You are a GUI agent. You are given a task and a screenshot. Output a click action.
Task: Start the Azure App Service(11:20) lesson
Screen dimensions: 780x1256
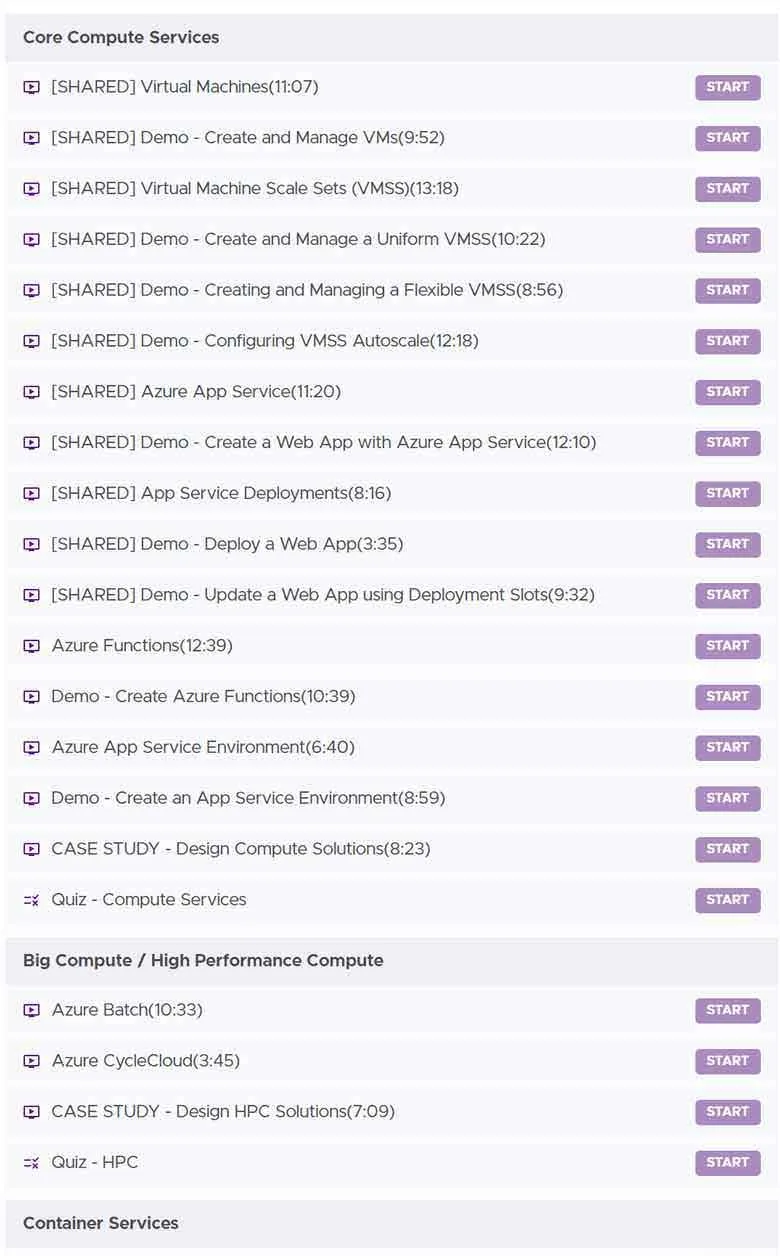pos(728,393)
